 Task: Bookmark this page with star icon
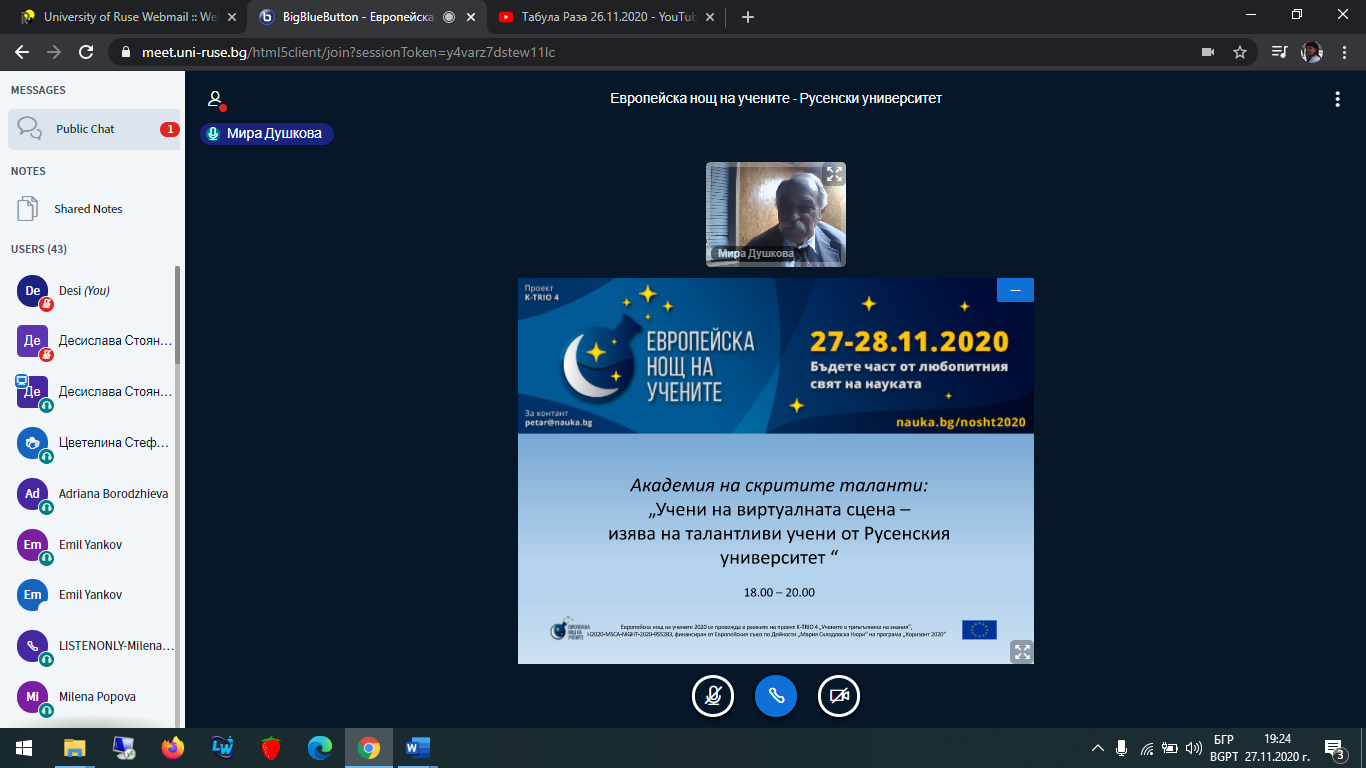tap(1240, 52)
